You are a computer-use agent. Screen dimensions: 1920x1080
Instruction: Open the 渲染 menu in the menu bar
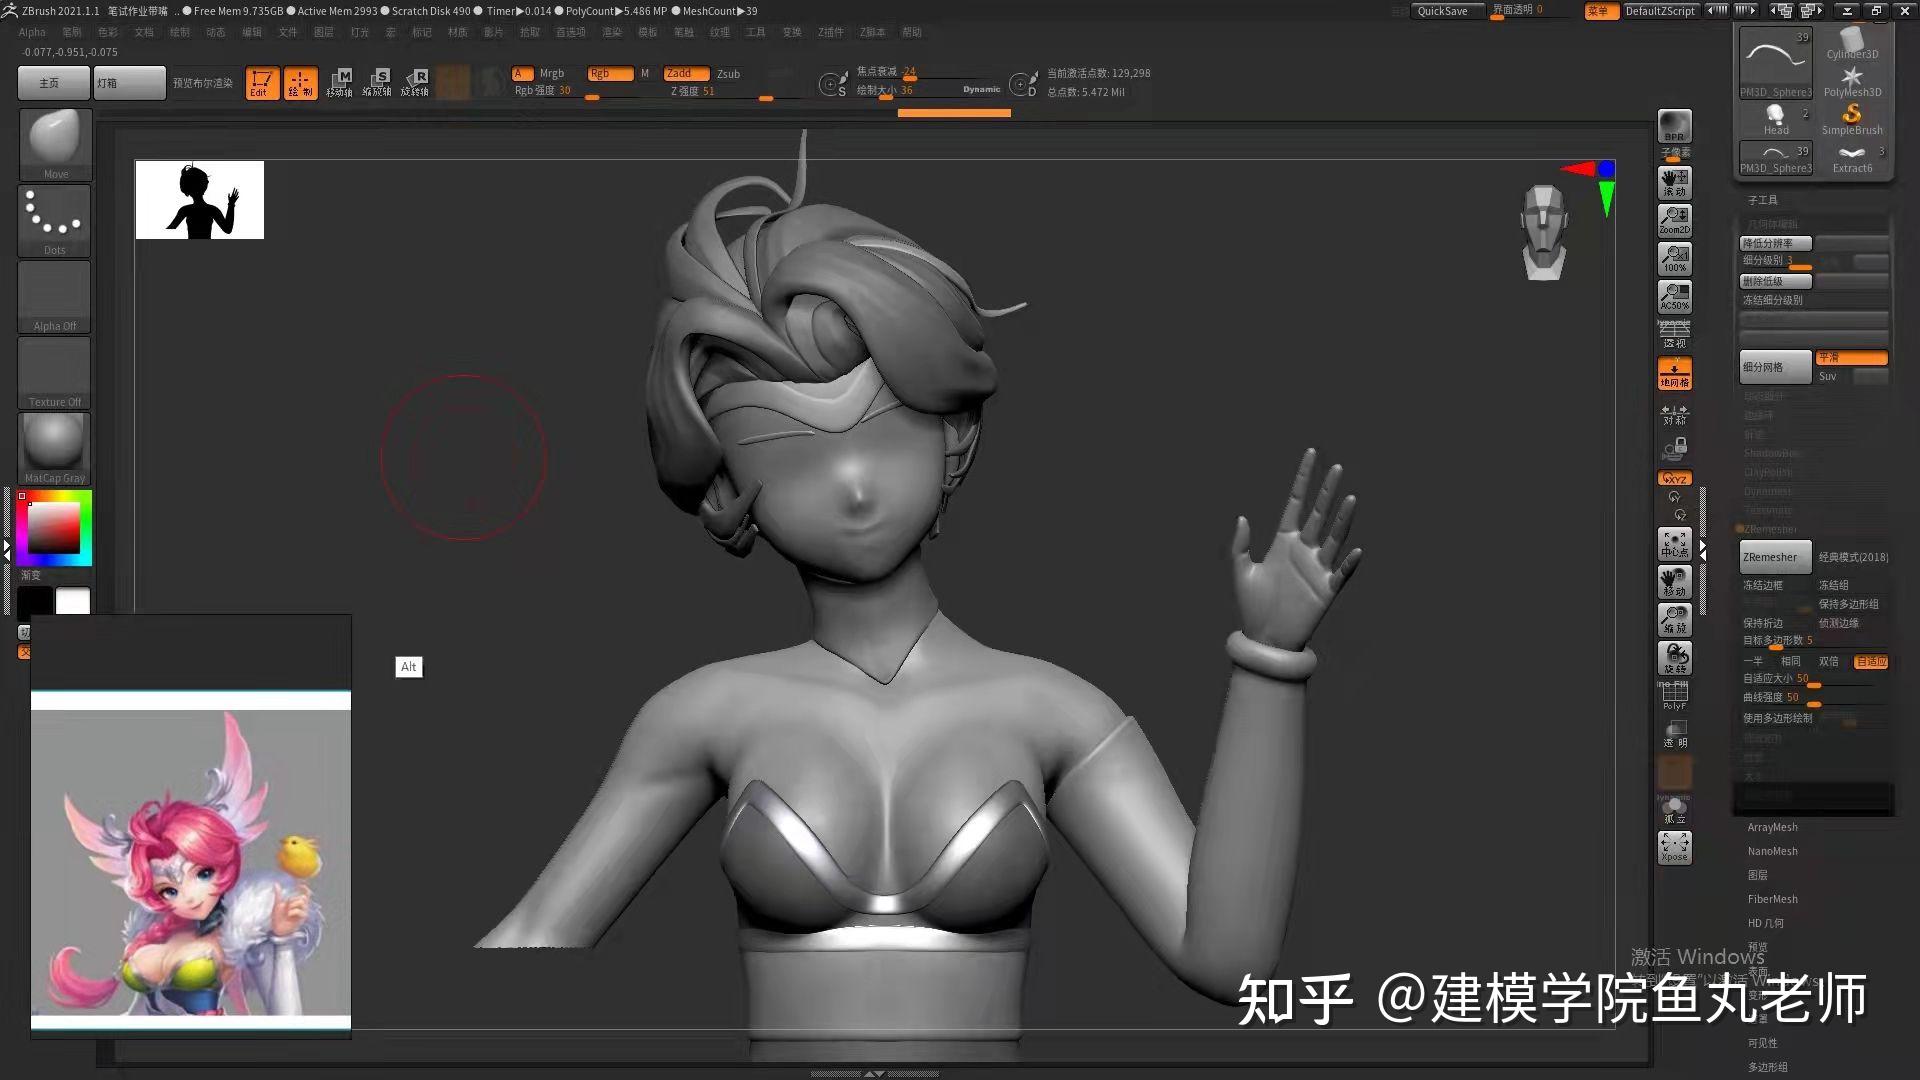[x=609, y=31]
